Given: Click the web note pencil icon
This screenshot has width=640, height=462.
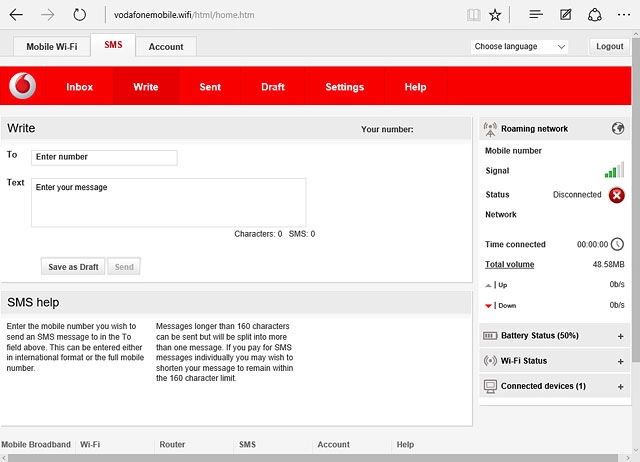Looking at the screenshot, I should tap(566, 15).
